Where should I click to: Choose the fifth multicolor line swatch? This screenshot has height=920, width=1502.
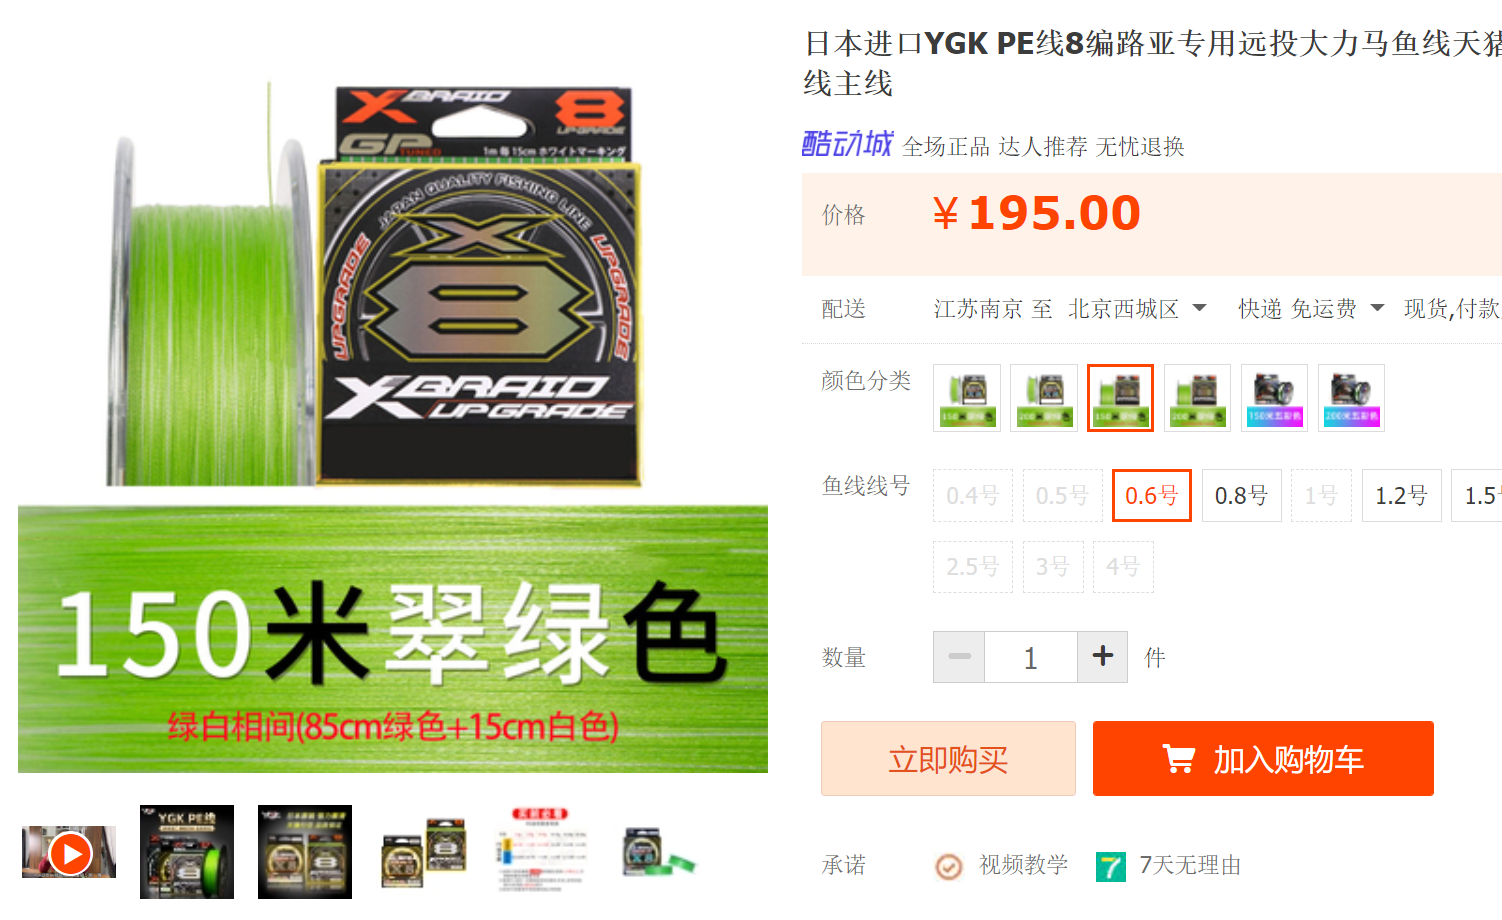[x=1274, y=398]
